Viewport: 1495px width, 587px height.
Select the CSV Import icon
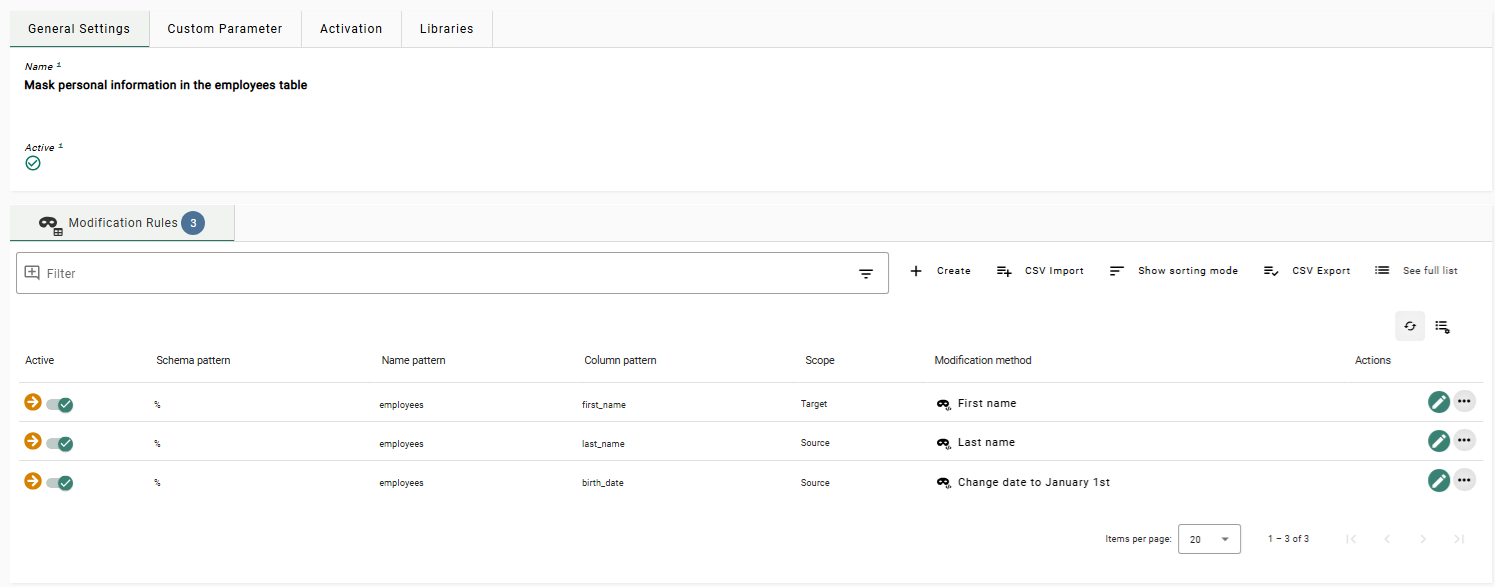point(1004,270)
